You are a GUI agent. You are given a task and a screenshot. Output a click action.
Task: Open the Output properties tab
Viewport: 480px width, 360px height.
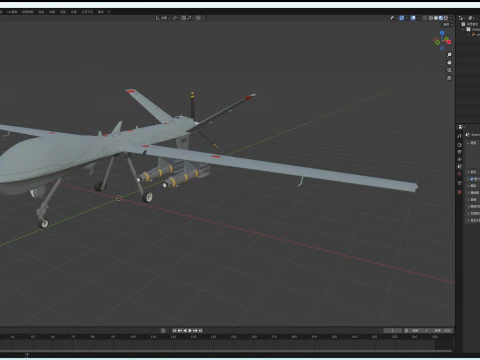[x=459, y=152]
